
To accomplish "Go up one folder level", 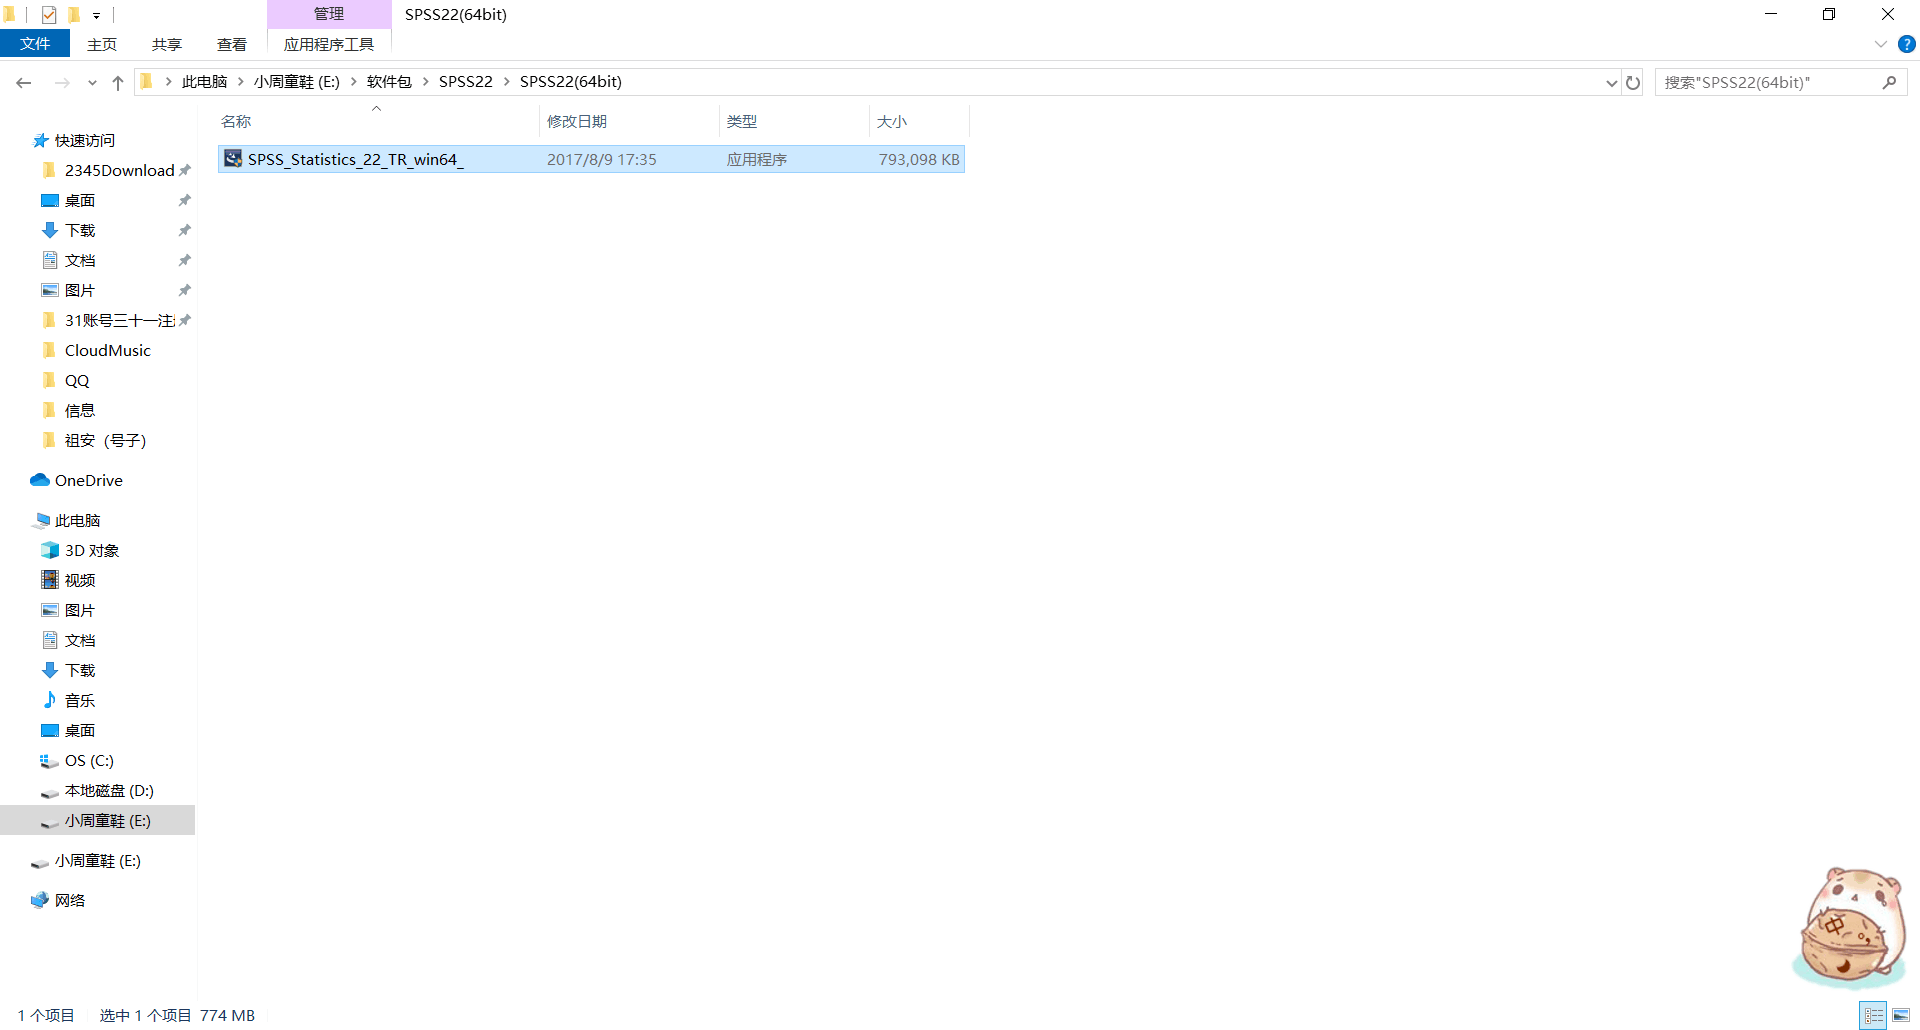I will [118, 83].
